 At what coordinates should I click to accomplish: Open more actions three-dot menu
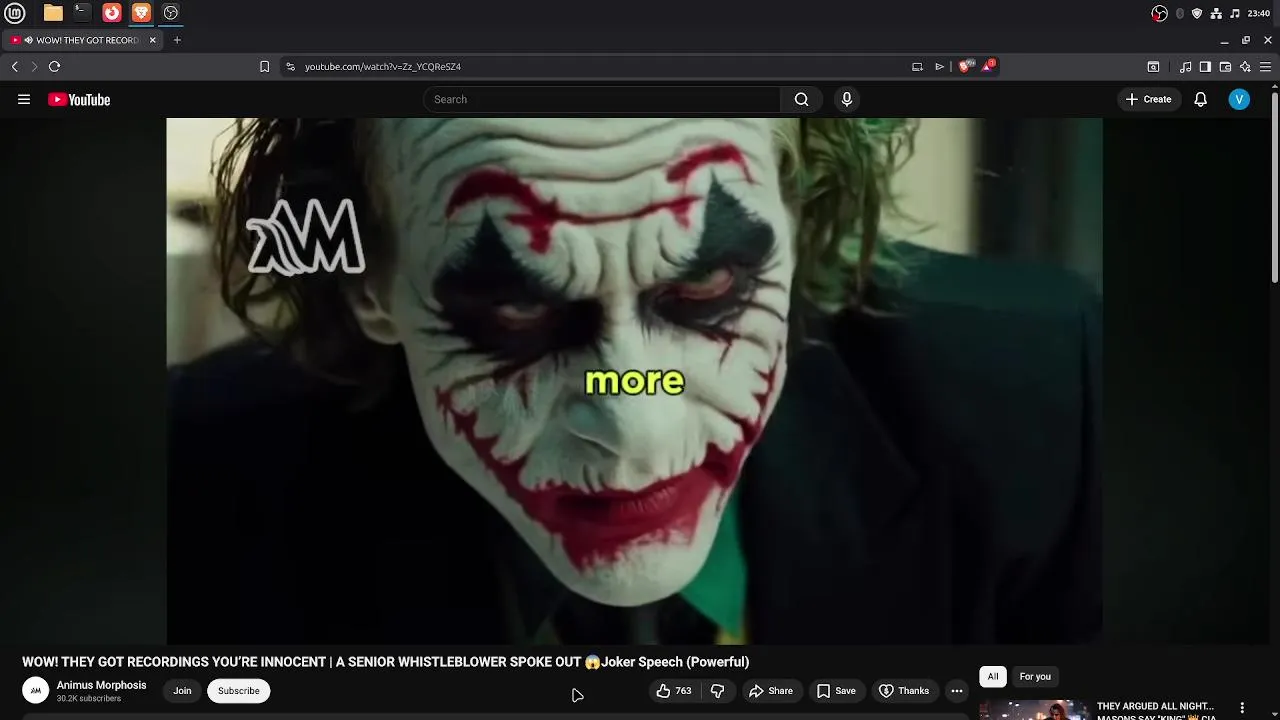coord(957,691)
